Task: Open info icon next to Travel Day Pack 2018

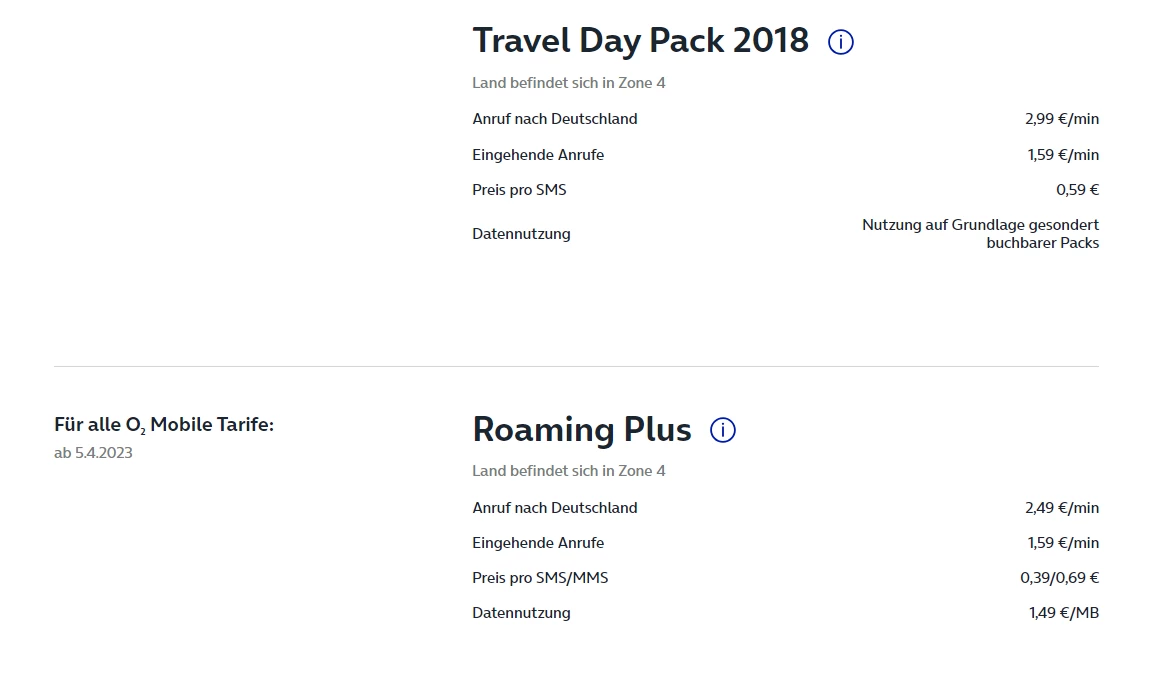Action: [841, 42]
